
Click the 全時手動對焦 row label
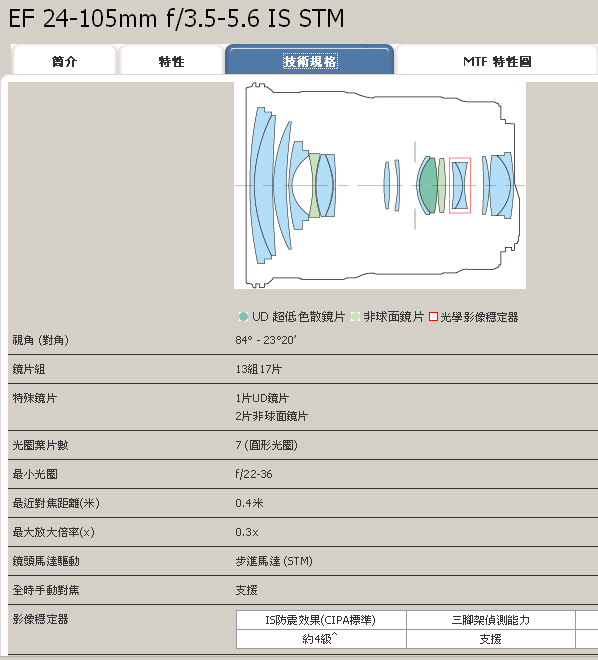click(46, 590)
